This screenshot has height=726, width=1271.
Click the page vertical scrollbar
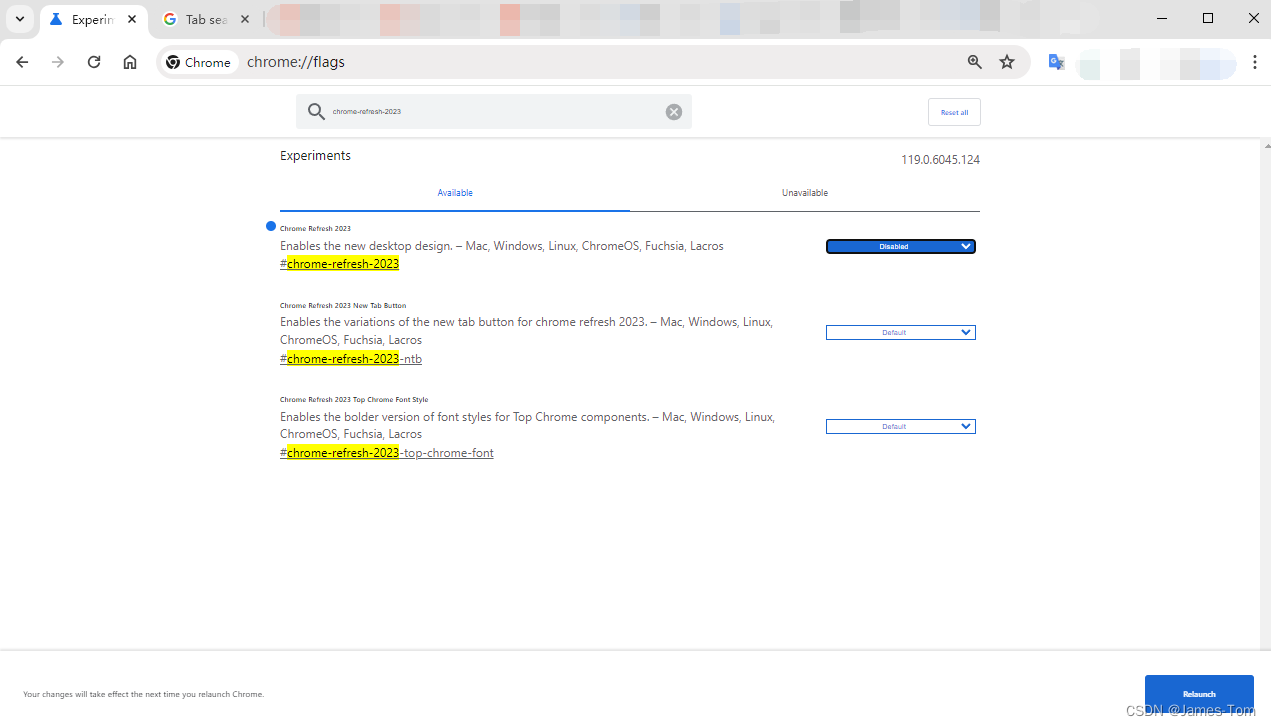point(1265,394)
